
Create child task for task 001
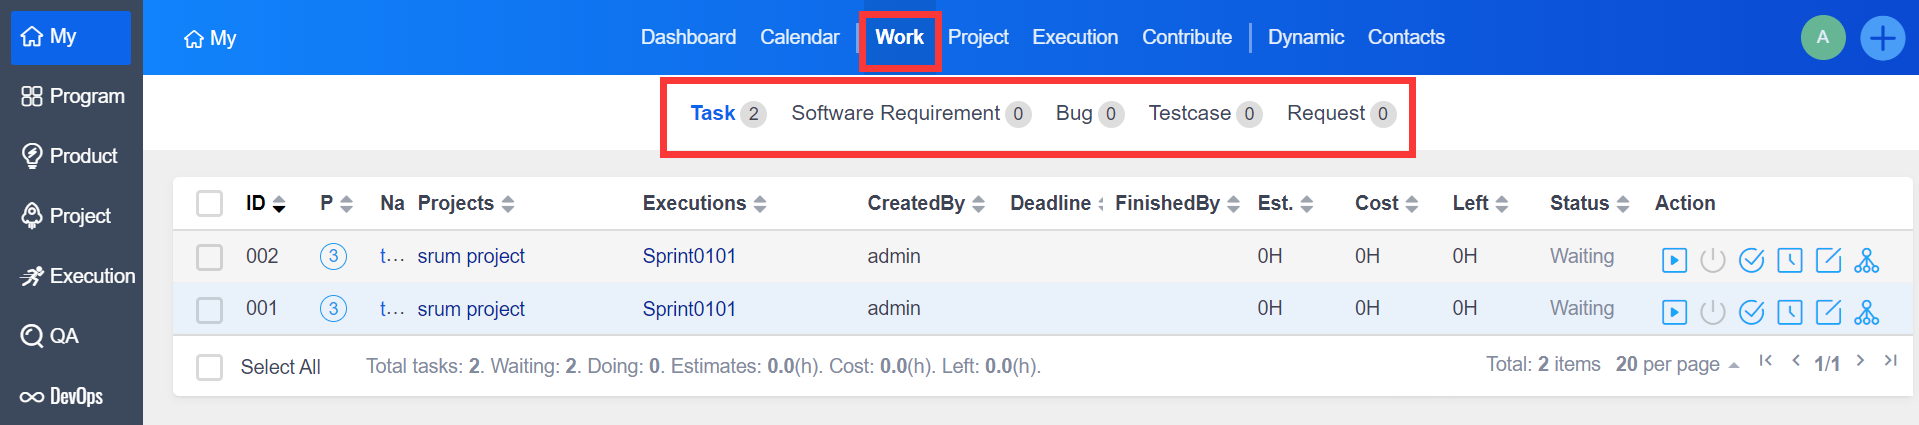tap(1866, 313)
